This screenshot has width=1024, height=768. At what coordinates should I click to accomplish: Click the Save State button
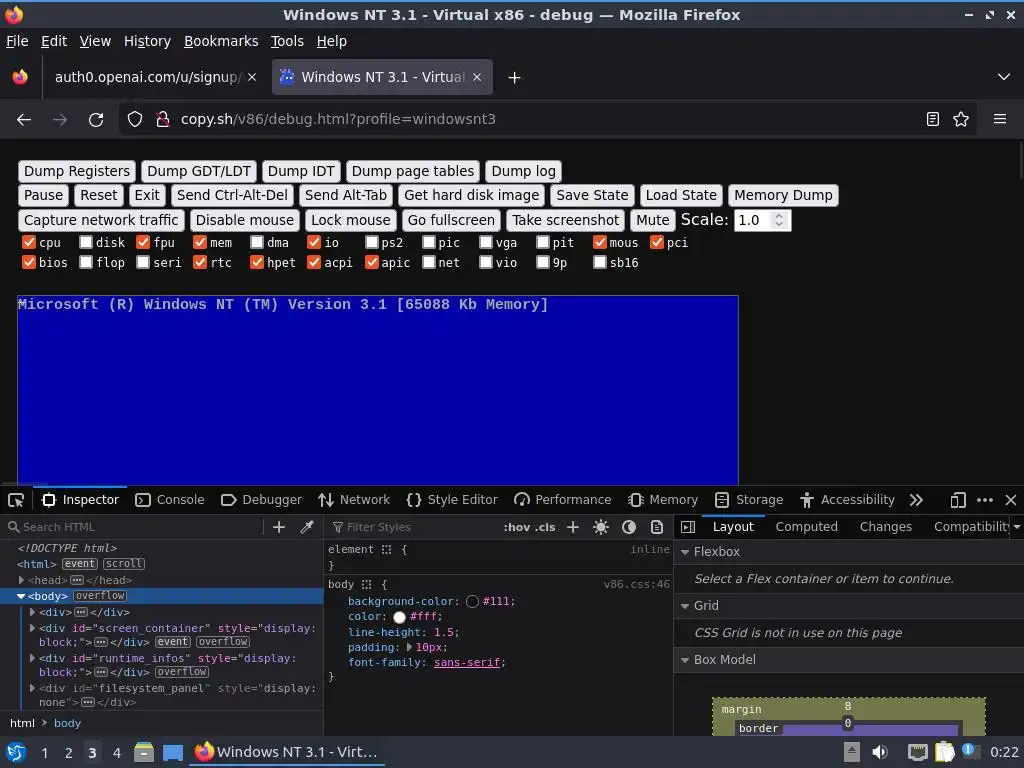pos(592,195)
